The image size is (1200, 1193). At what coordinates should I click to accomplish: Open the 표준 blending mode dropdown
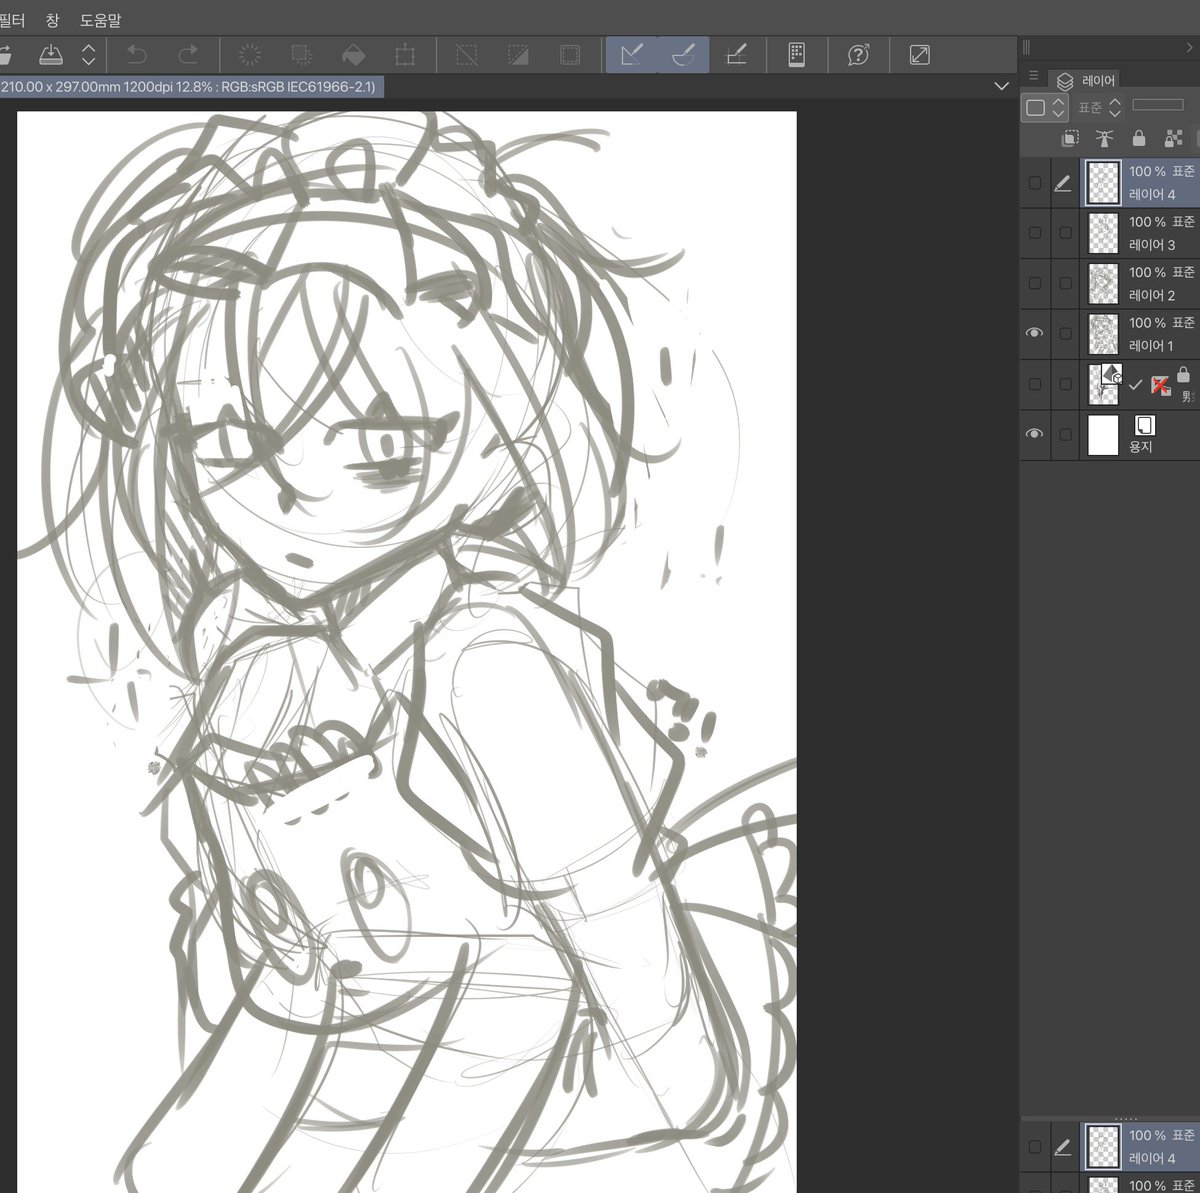pyautogui.click(x=1100, y=107)
